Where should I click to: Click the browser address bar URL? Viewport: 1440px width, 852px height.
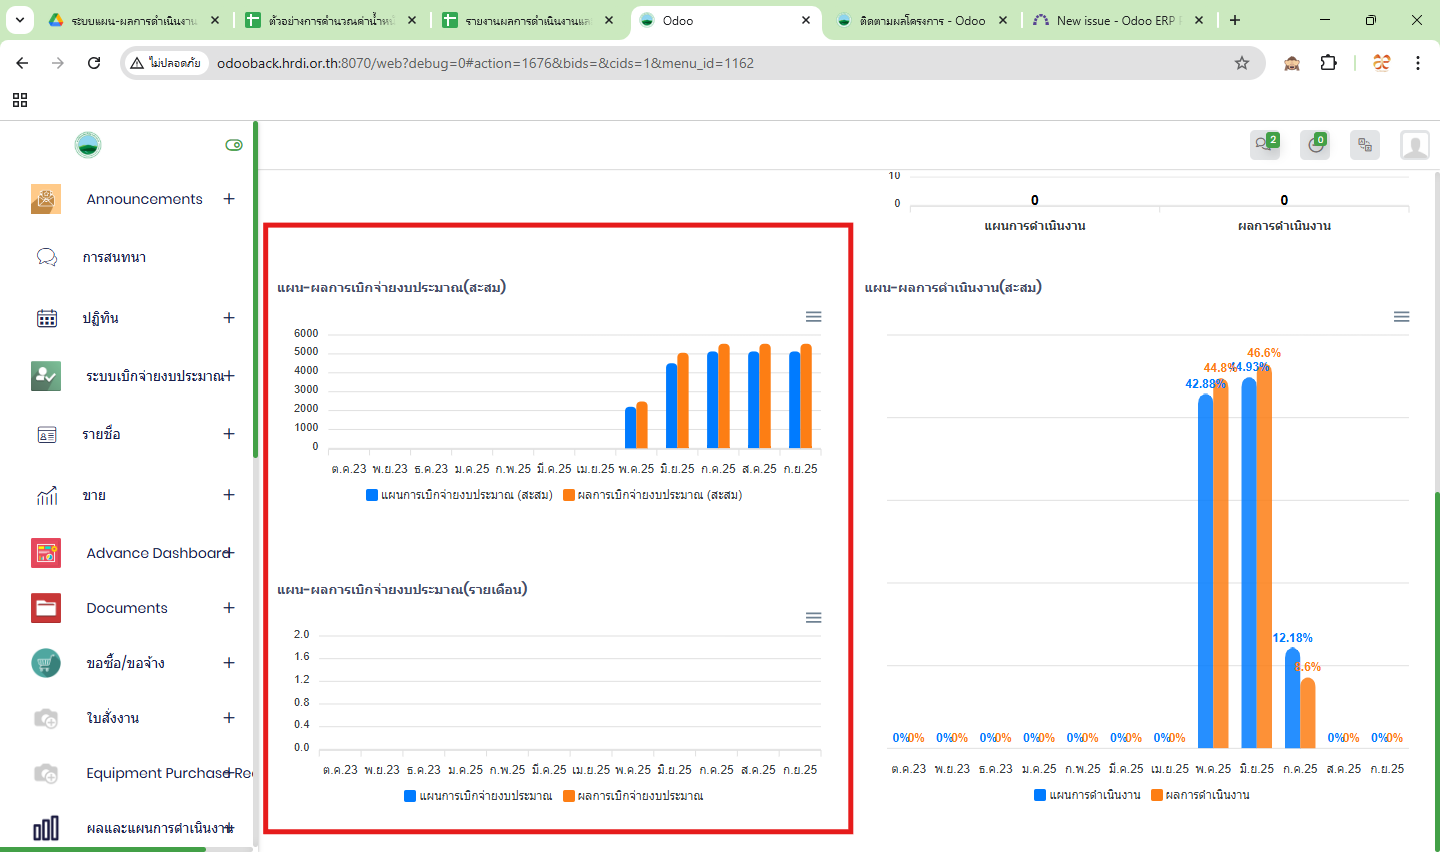485,63
